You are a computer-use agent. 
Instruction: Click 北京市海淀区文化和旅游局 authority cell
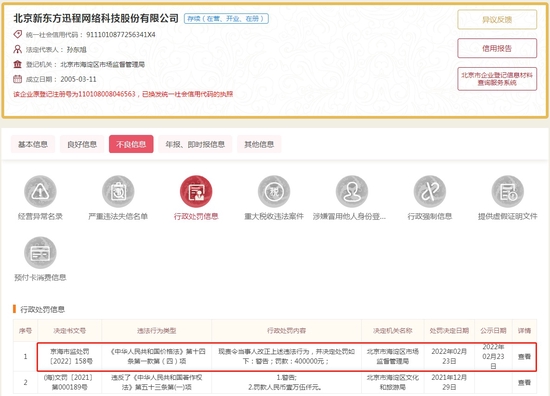(x=393, y=382)
